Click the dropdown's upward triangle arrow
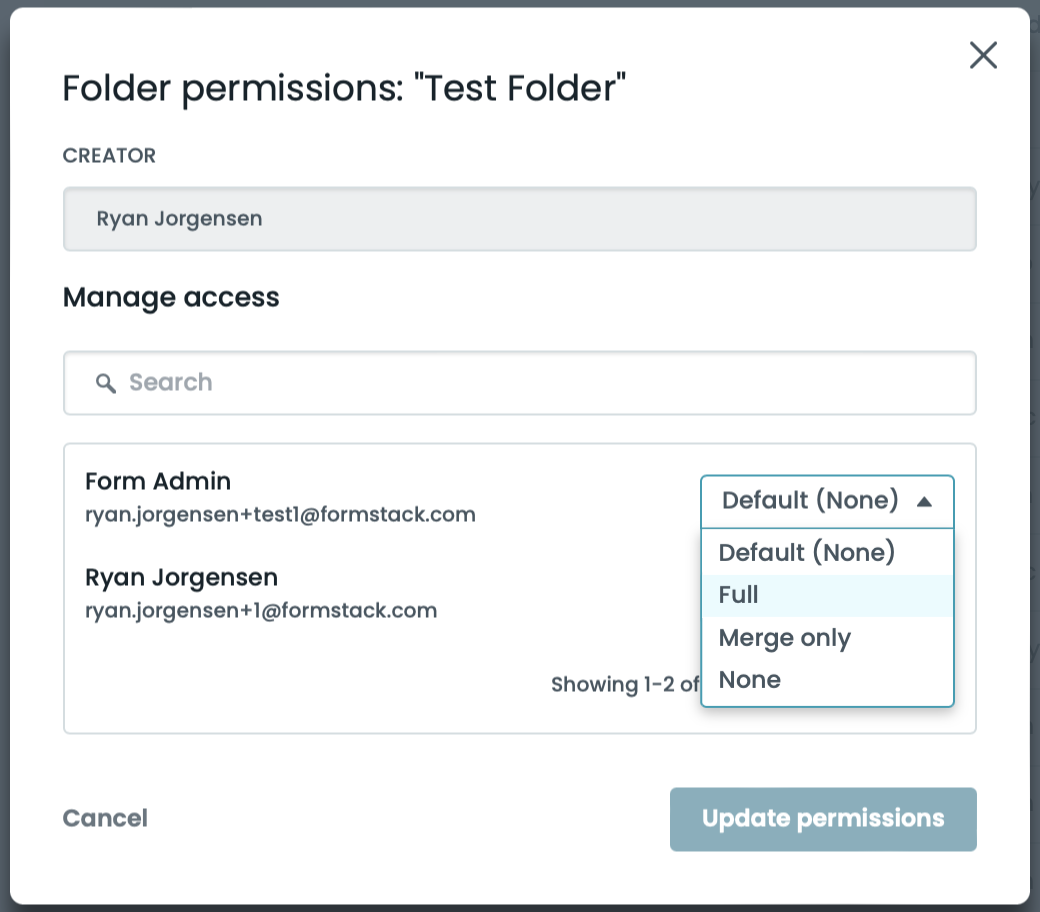The image size is (1040, 912). click(924, 501)
